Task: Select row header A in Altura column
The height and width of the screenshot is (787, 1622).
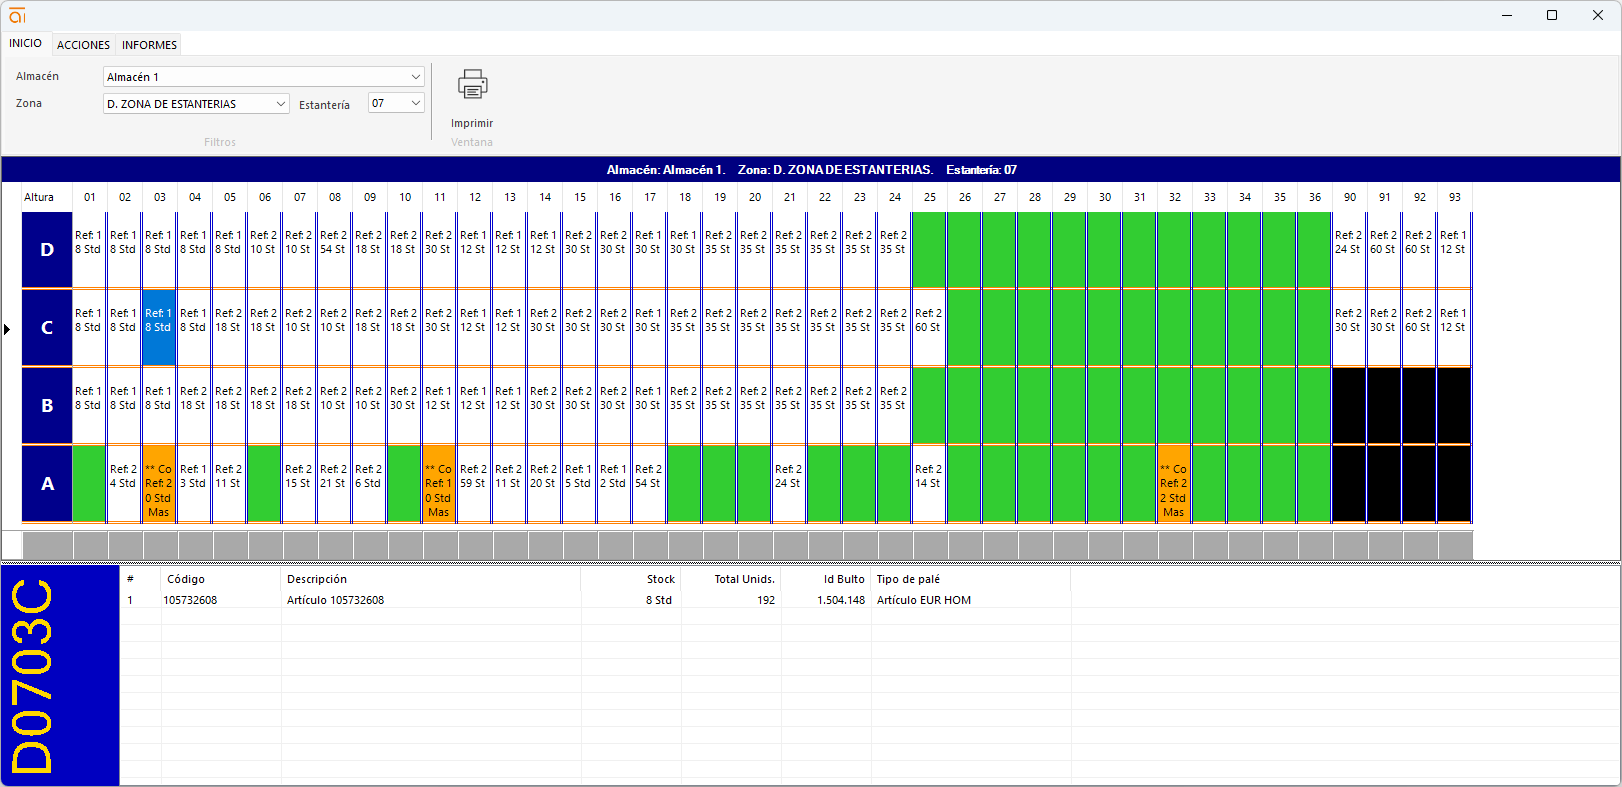Action: pyautogui.click(x=47, y=484)
